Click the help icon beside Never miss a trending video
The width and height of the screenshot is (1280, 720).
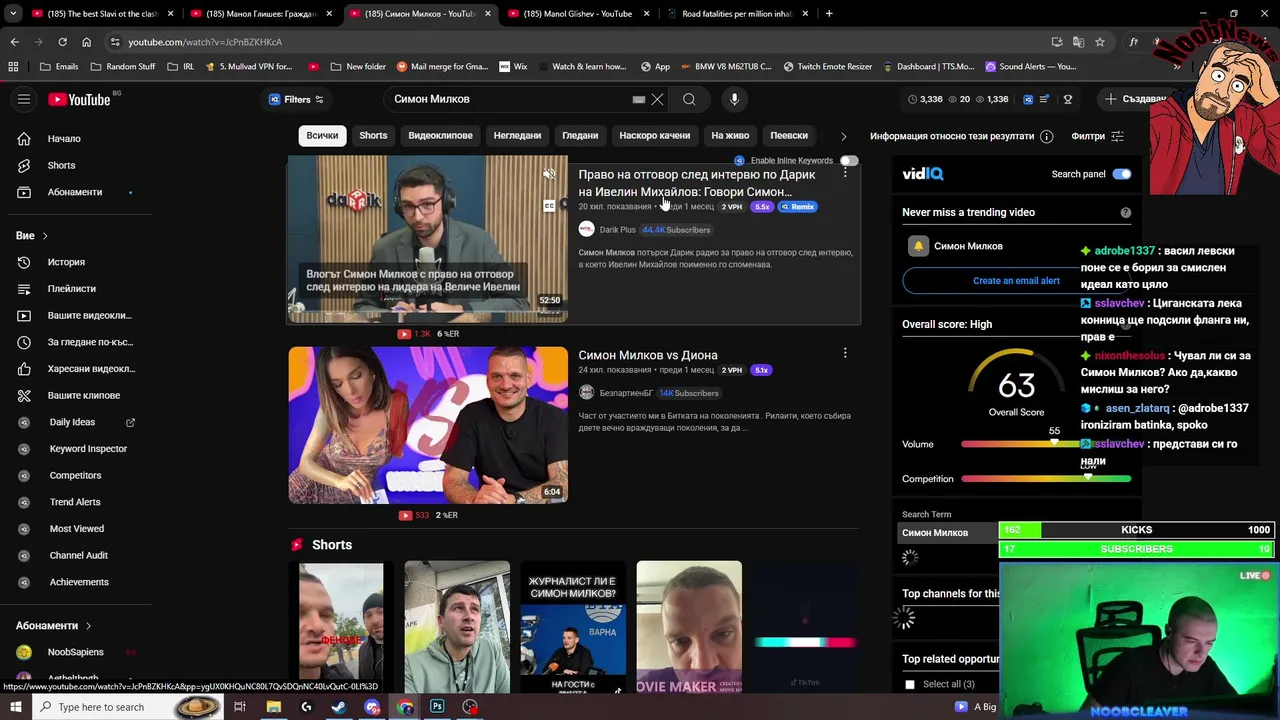pos(1126,212)
